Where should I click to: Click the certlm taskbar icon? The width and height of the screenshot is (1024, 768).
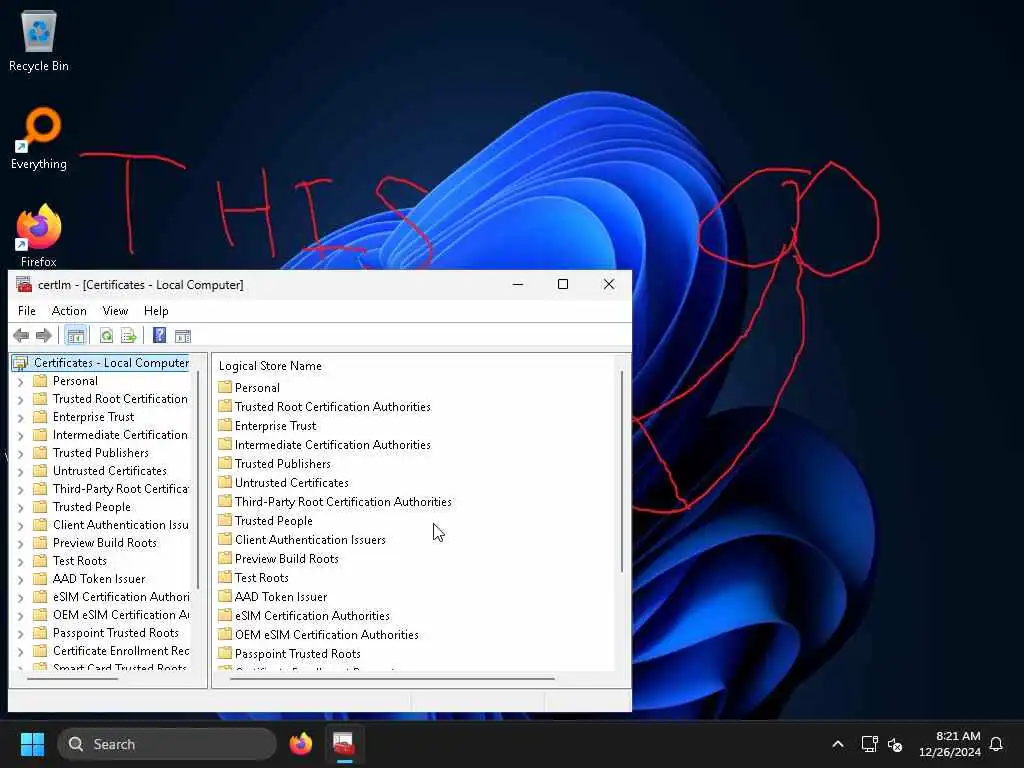344,744
